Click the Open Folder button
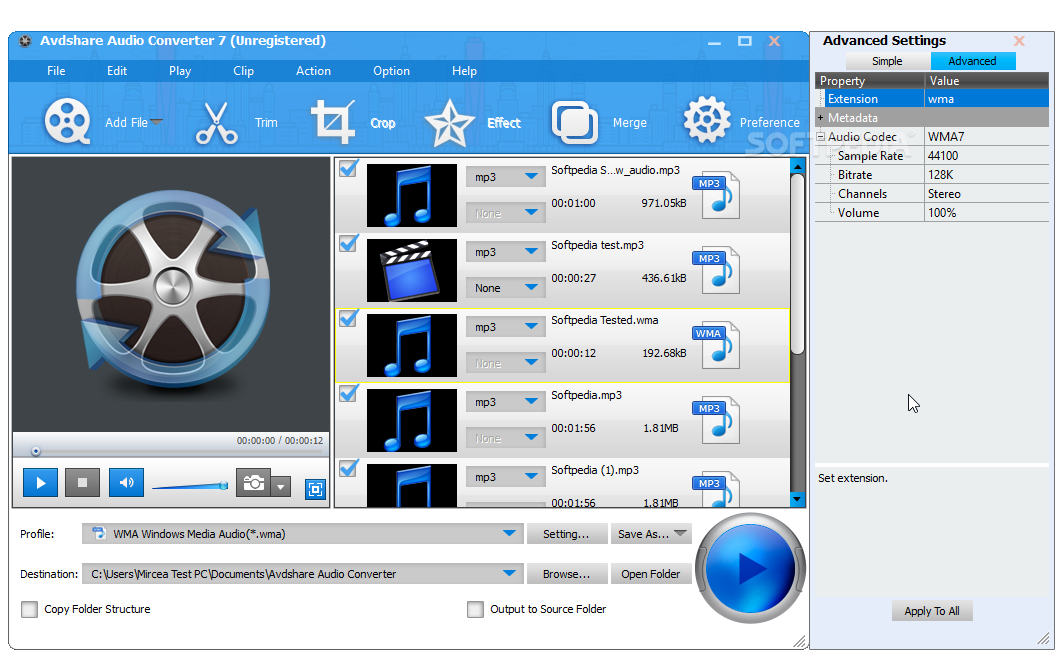1063x658 pixels. pyautogui.click(x=651, y=574)
